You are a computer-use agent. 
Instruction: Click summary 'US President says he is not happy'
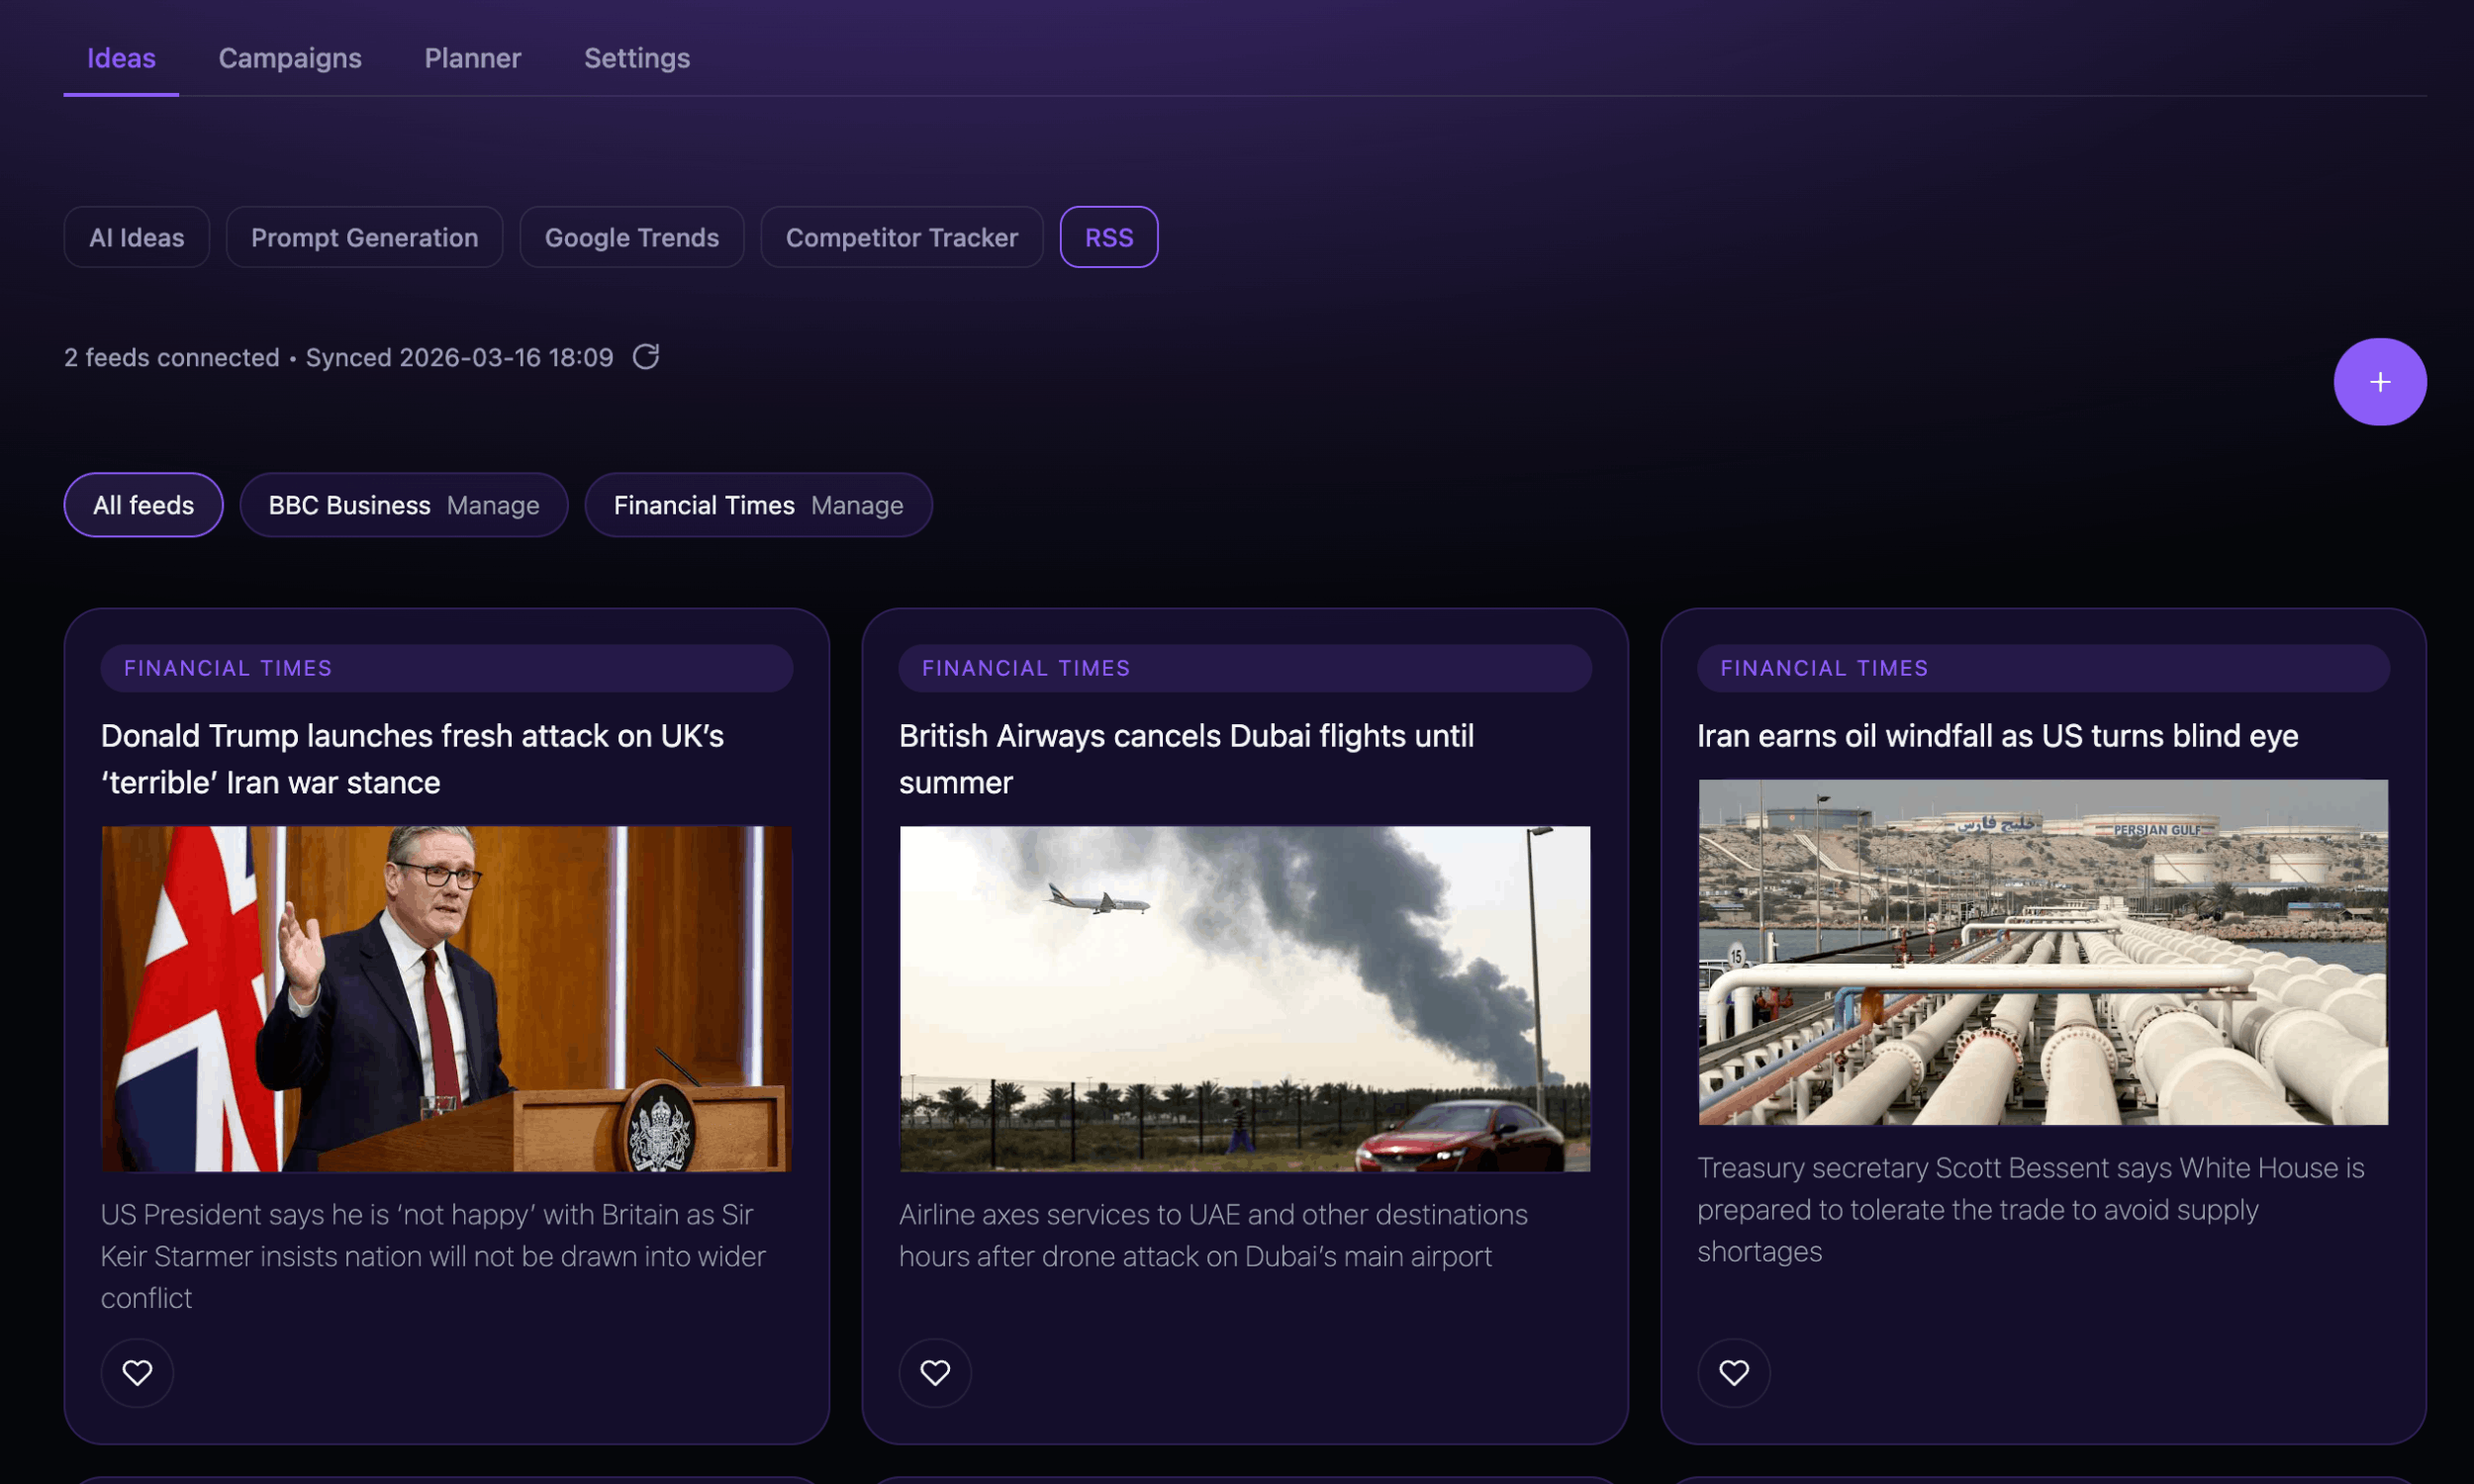pyautogui.click(x=433, y=1256)
